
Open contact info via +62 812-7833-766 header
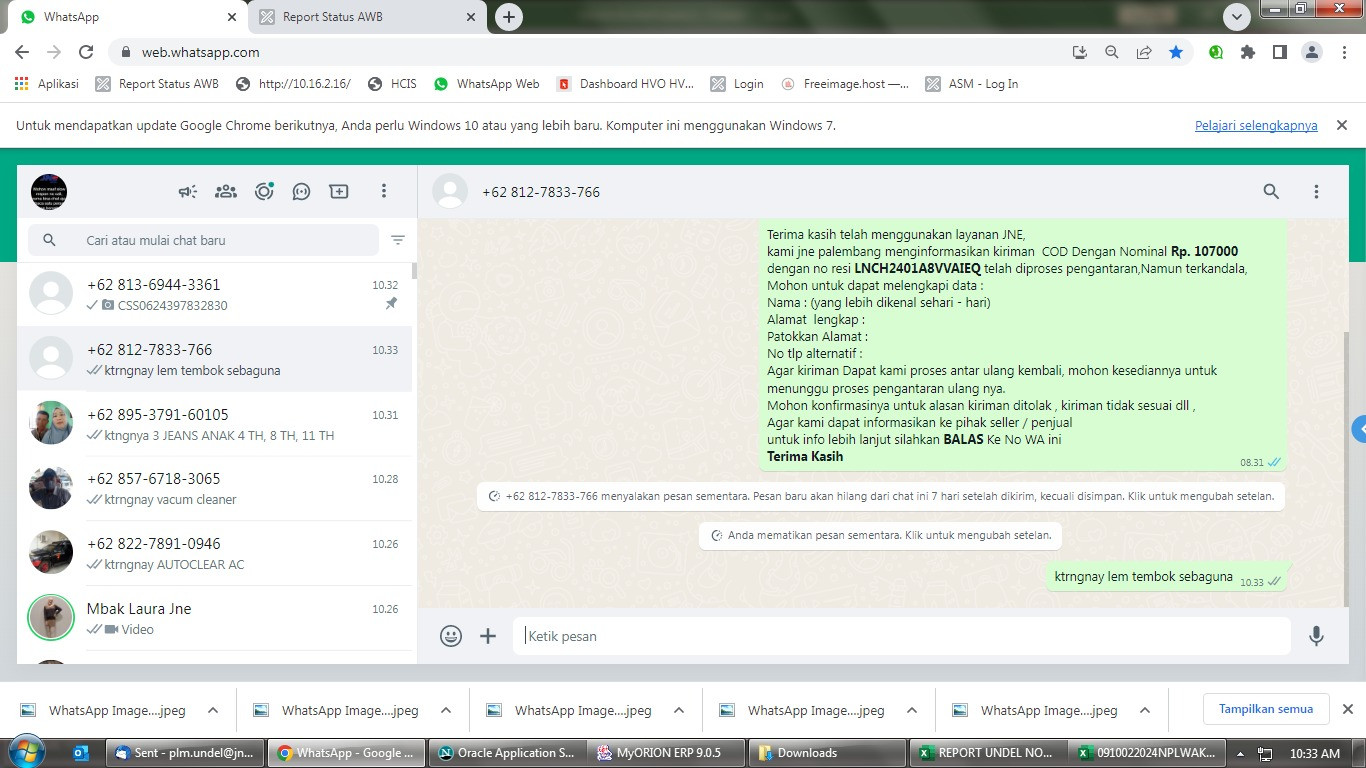pos(541,192)
